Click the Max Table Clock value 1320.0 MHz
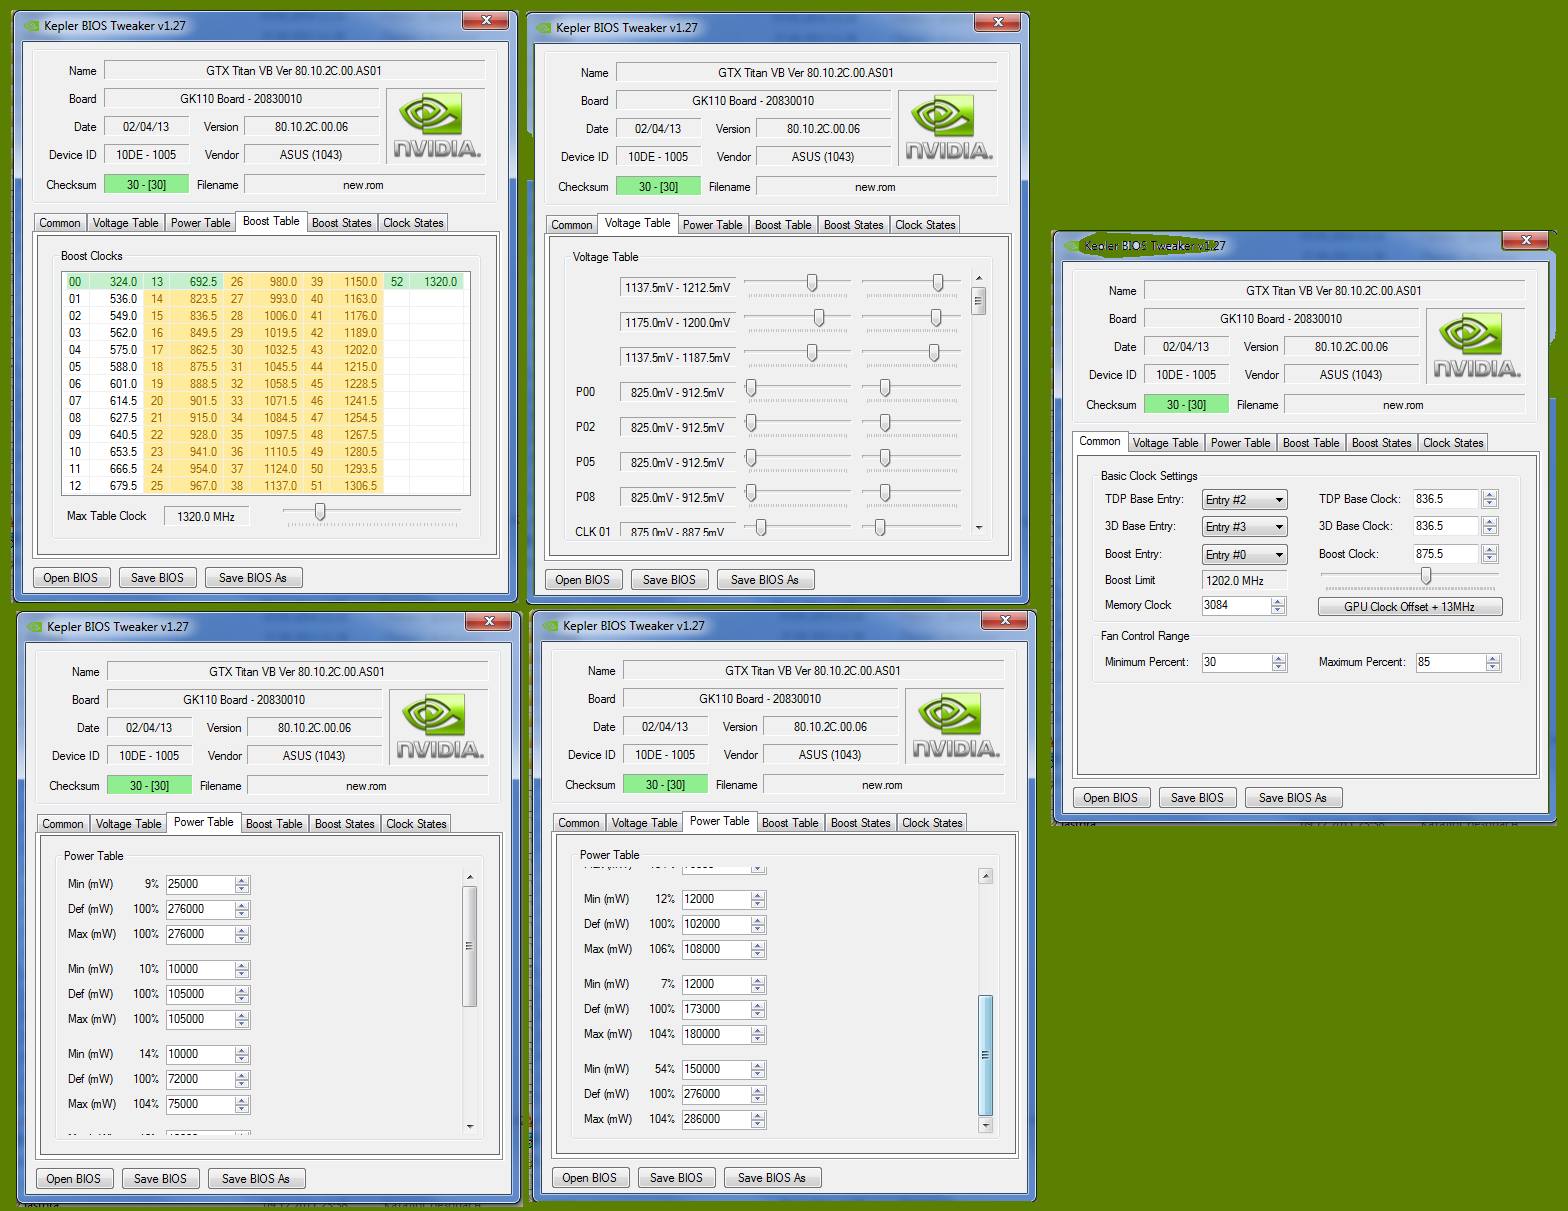 [x=206, y=517]
